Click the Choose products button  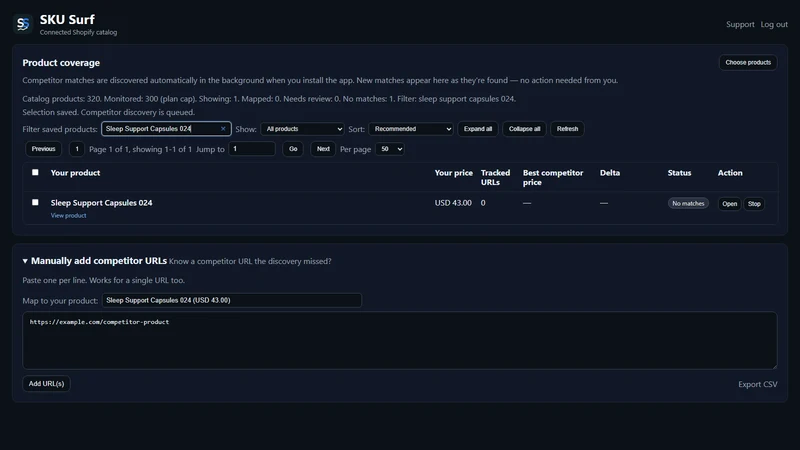pyautogui.click(x=748, y=62)
